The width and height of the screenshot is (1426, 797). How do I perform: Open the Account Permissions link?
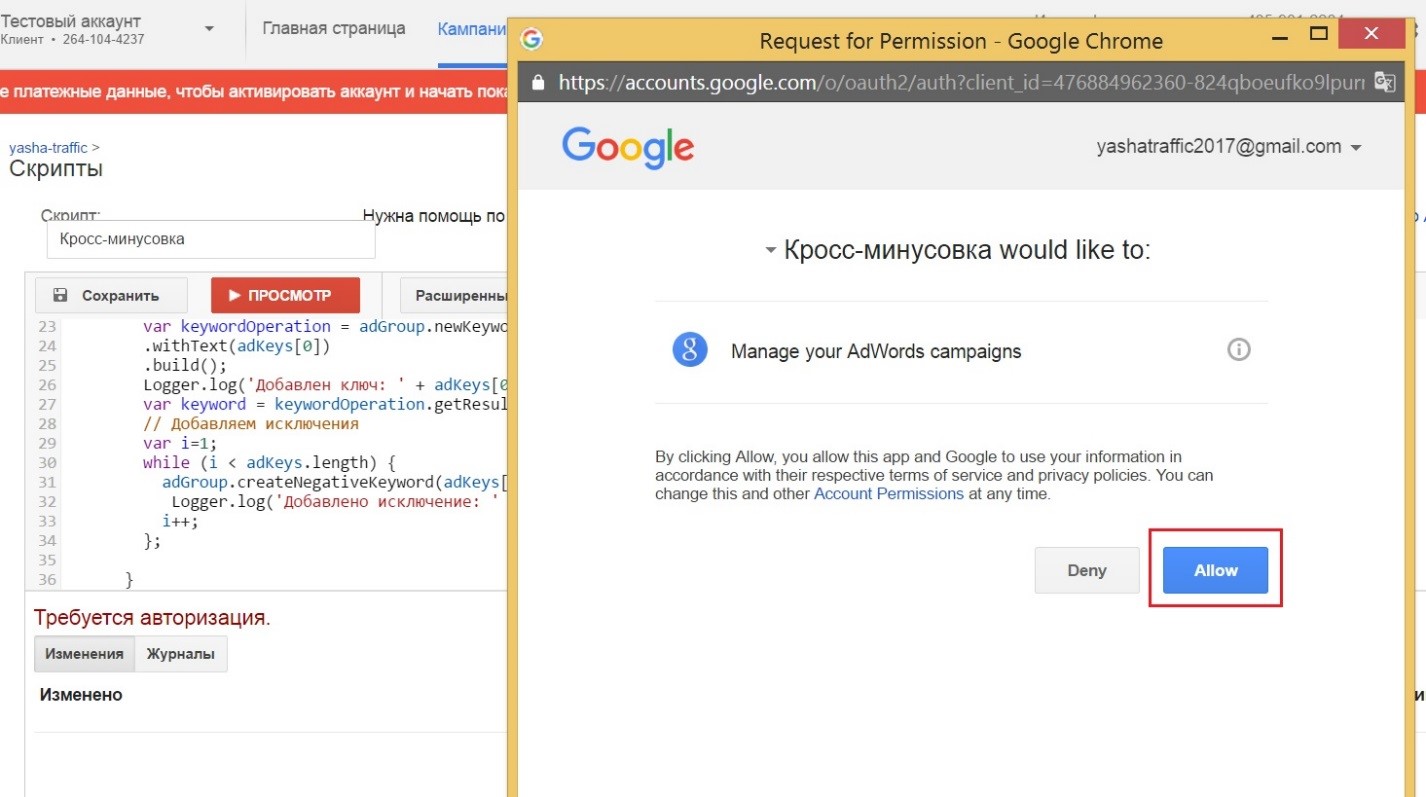(889, 494)
